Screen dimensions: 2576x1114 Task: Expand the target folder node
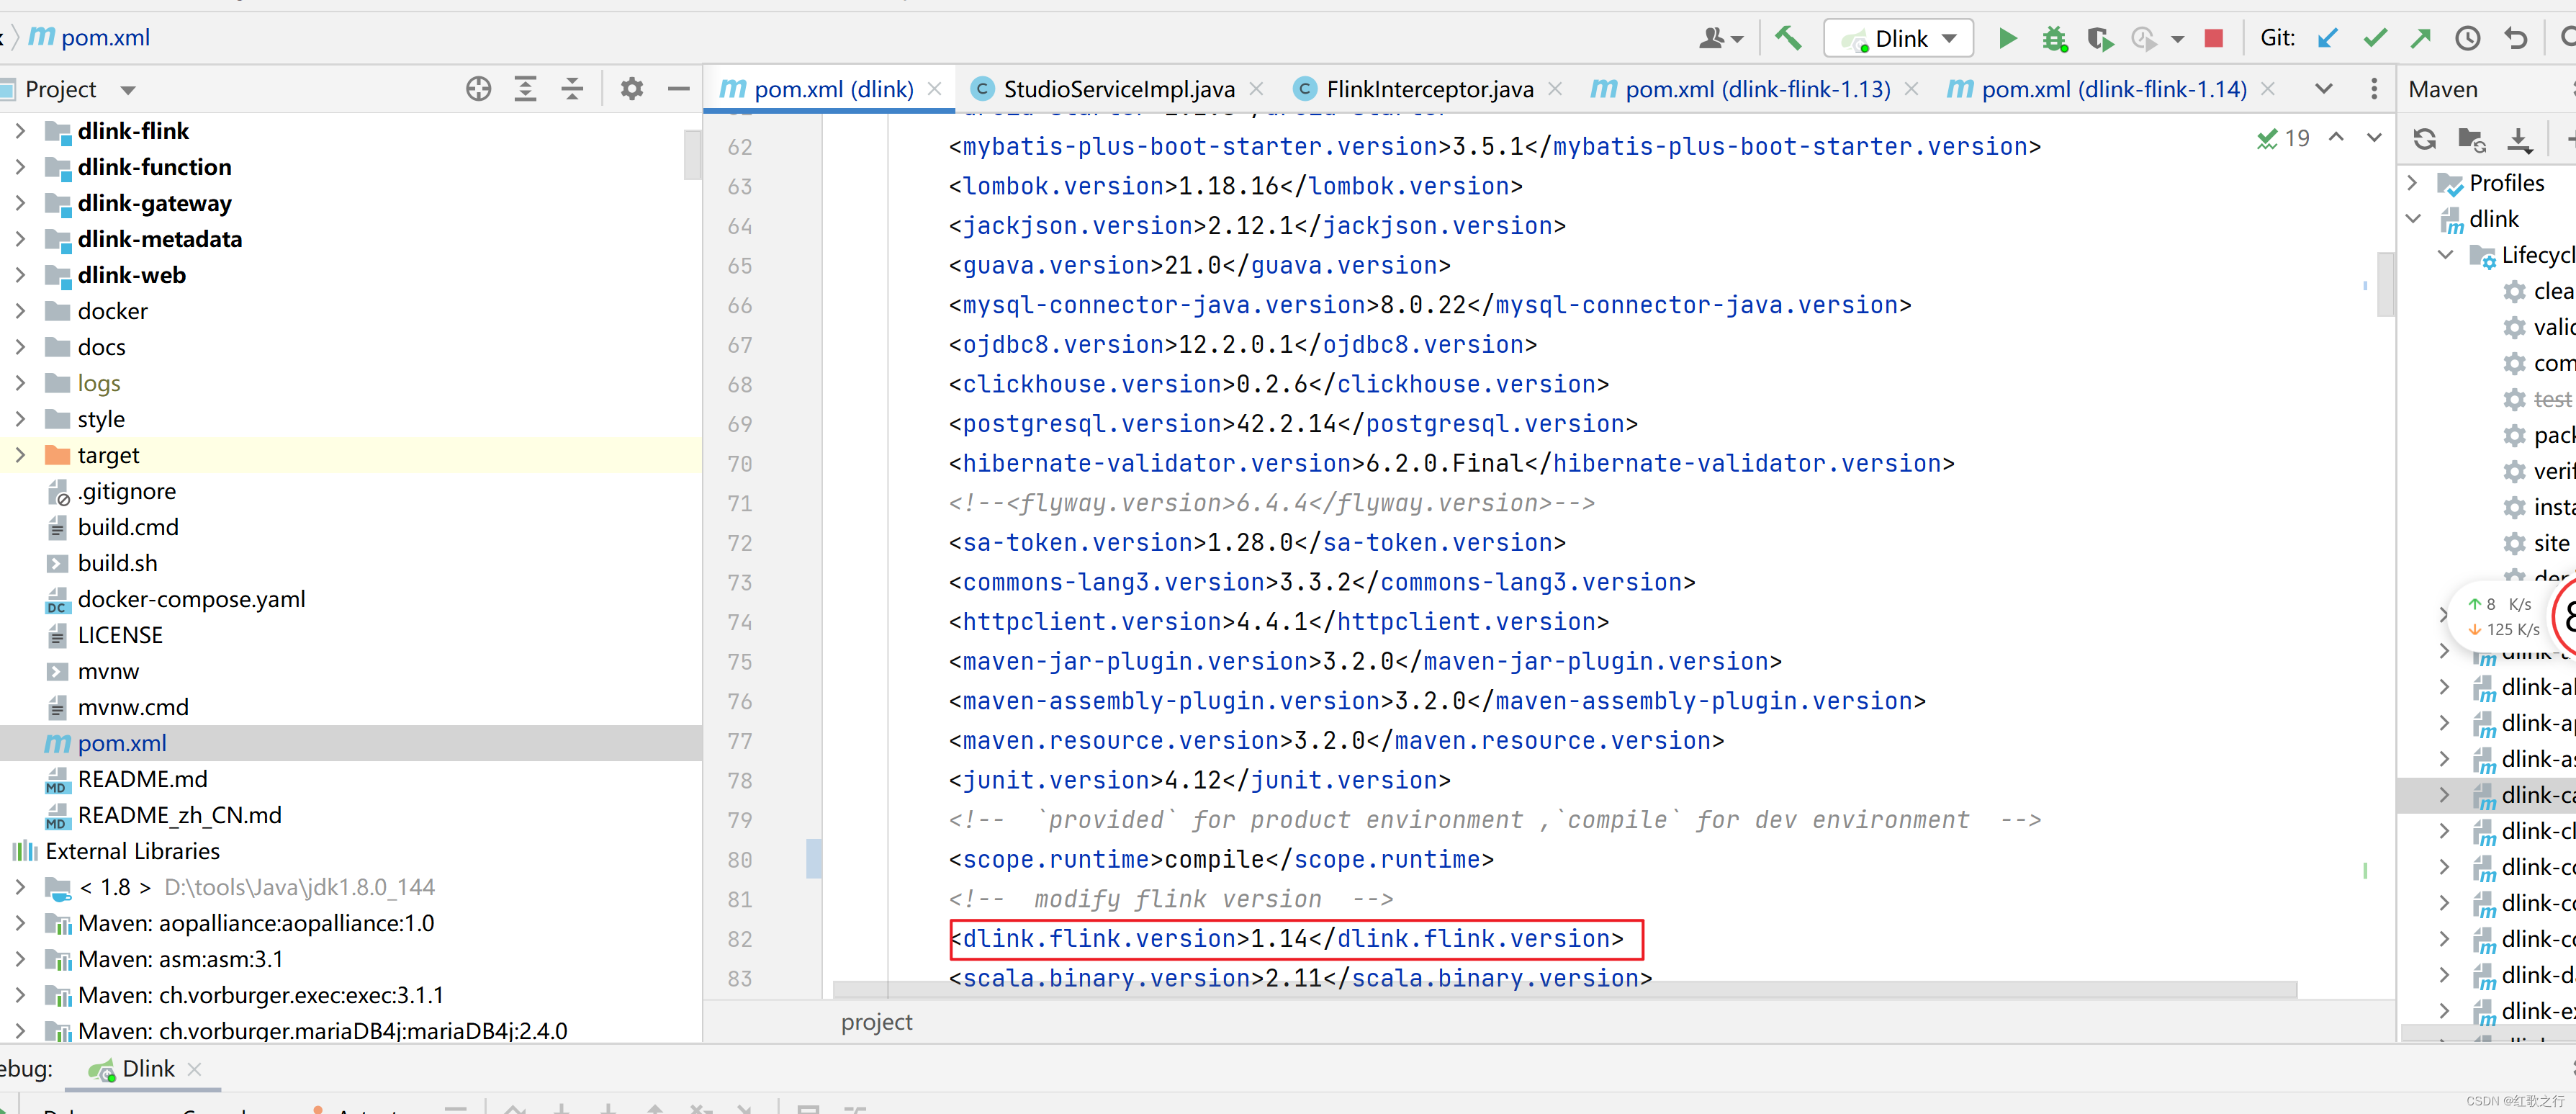20,455
